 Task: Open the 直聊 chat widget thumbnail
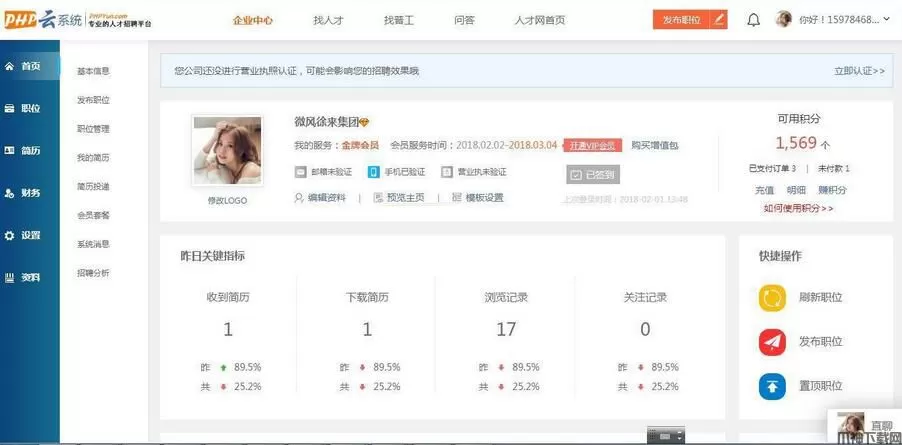pyautogui.click(x=850, y=427)
